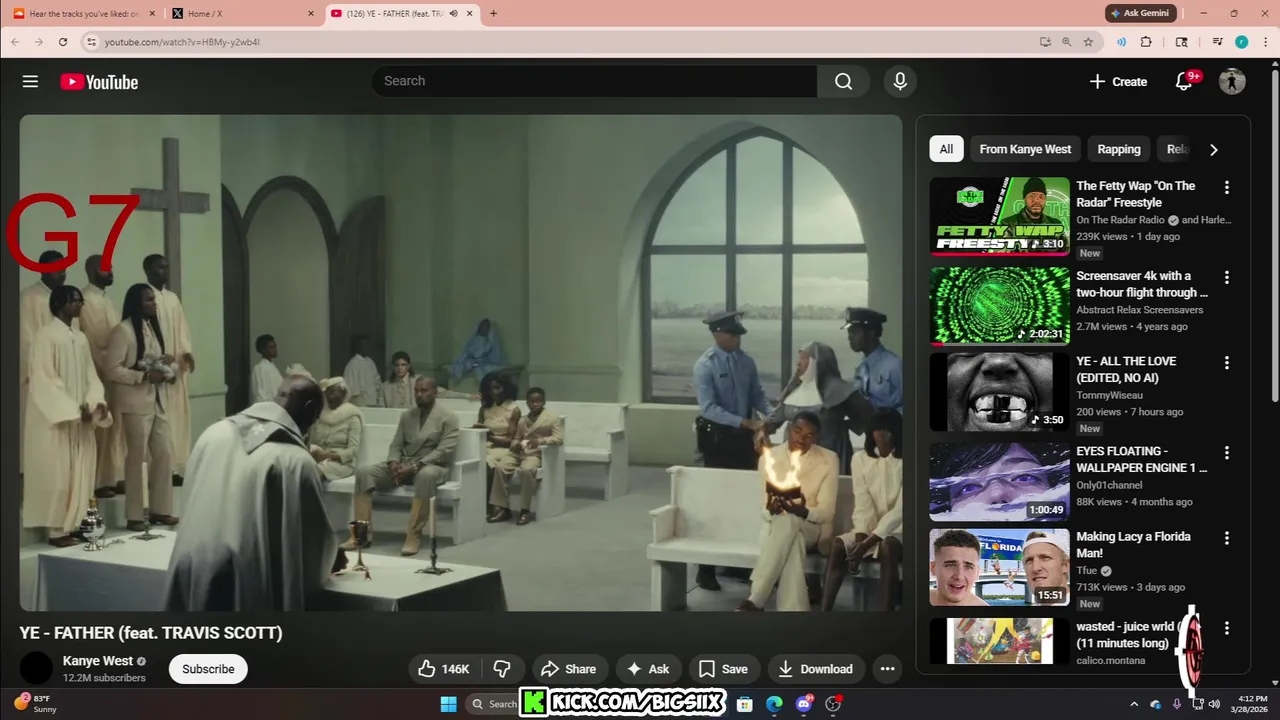Image resolution: width=1280 pixels, height=720 pixels.
Task: Subscribe to Kanye West channel
Action: coord(208,669)
